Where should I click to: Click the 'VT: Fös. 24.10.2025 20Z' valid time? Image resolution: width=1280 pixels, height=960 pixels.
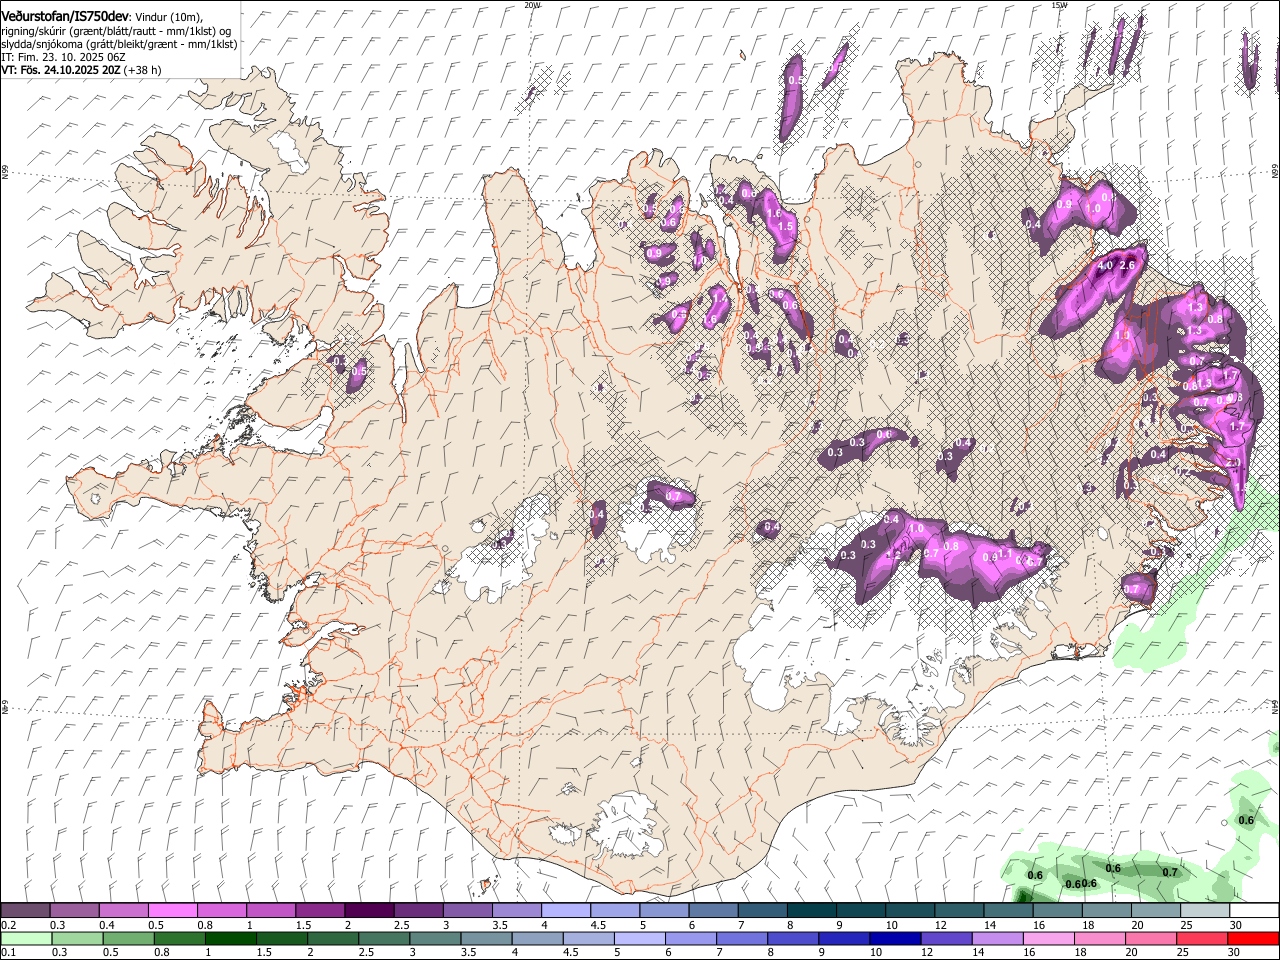(61, 71)
